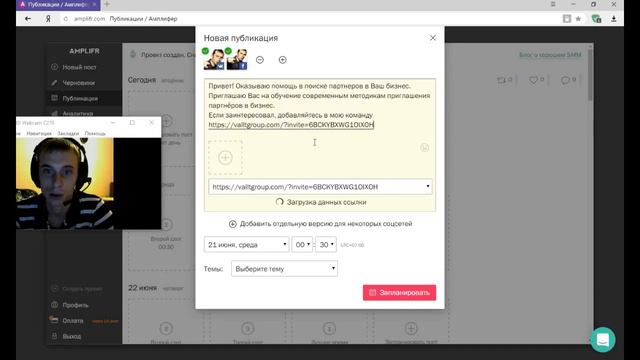
Task: Click the likes heart counter icon
Action: [x=533, y=80]
